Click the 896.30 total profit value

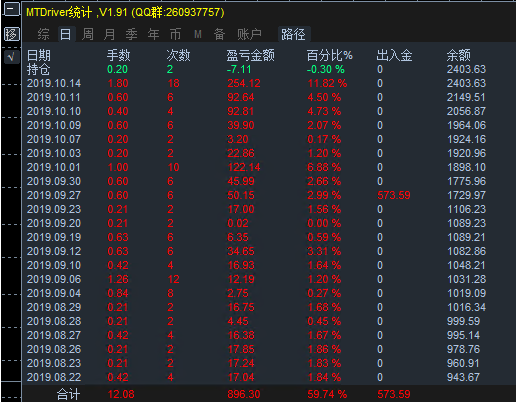244,394
